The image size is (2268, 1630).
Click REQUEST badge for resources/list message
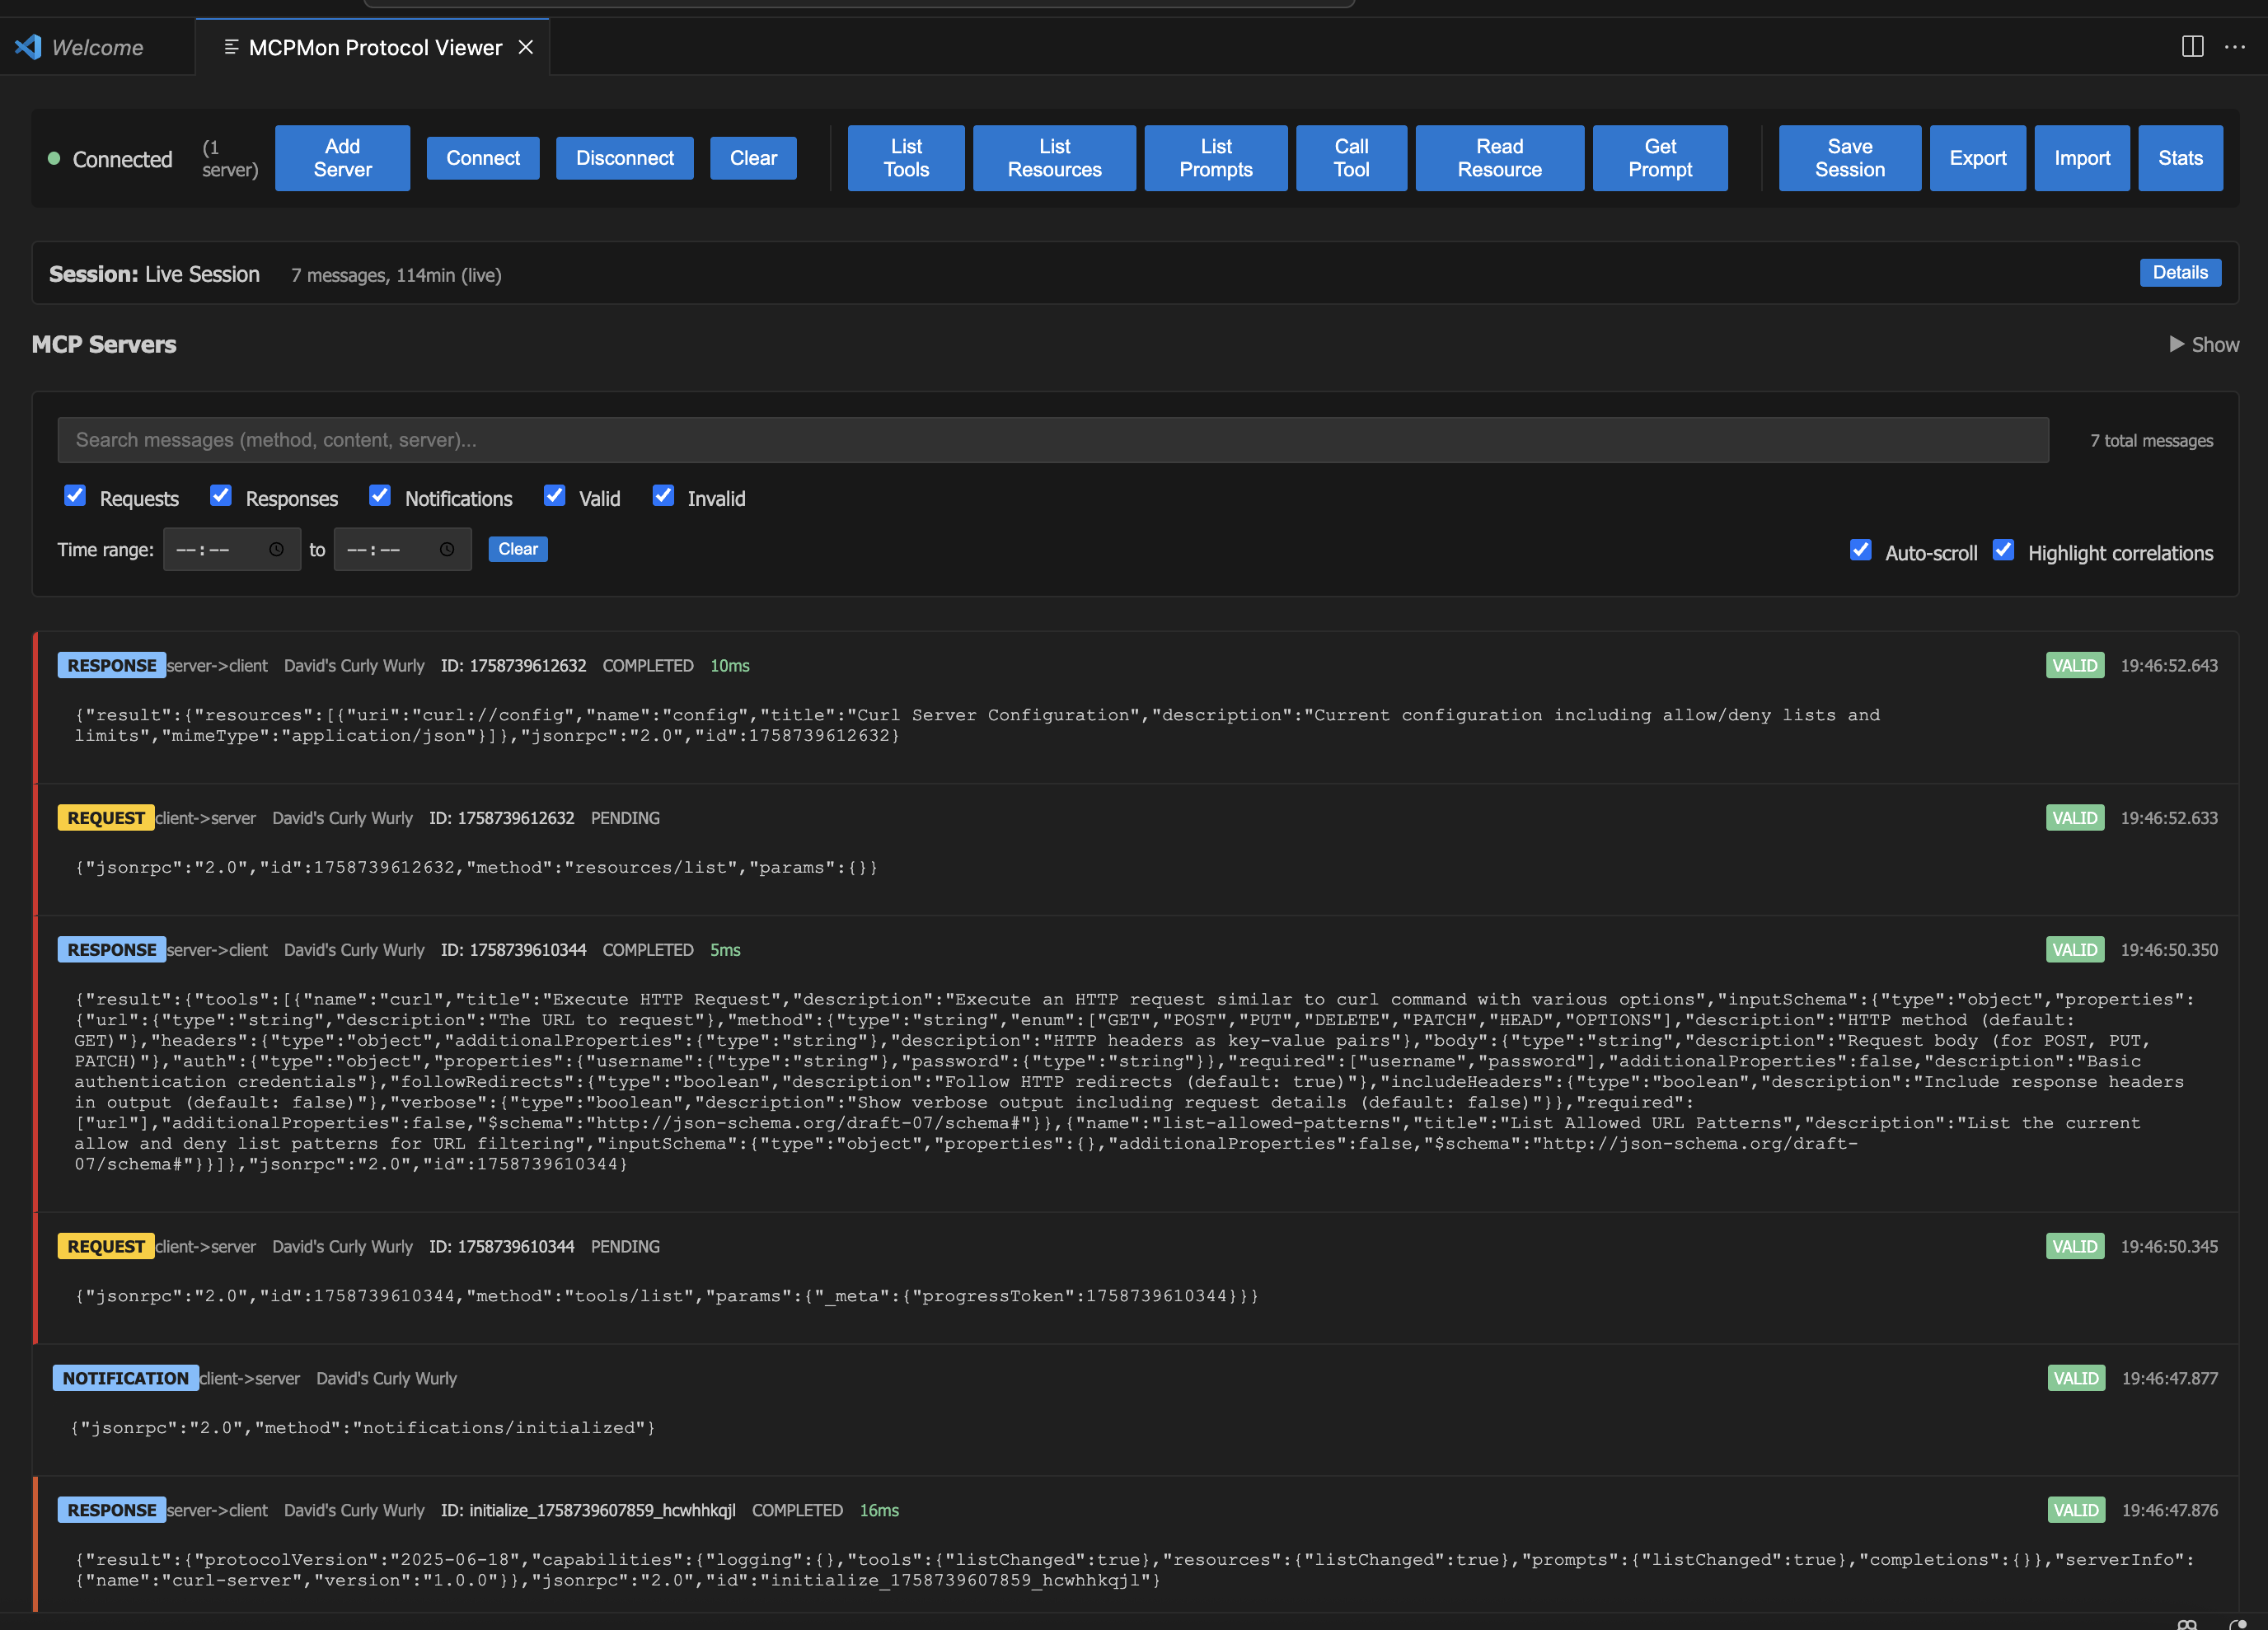[x=106, y=818]
